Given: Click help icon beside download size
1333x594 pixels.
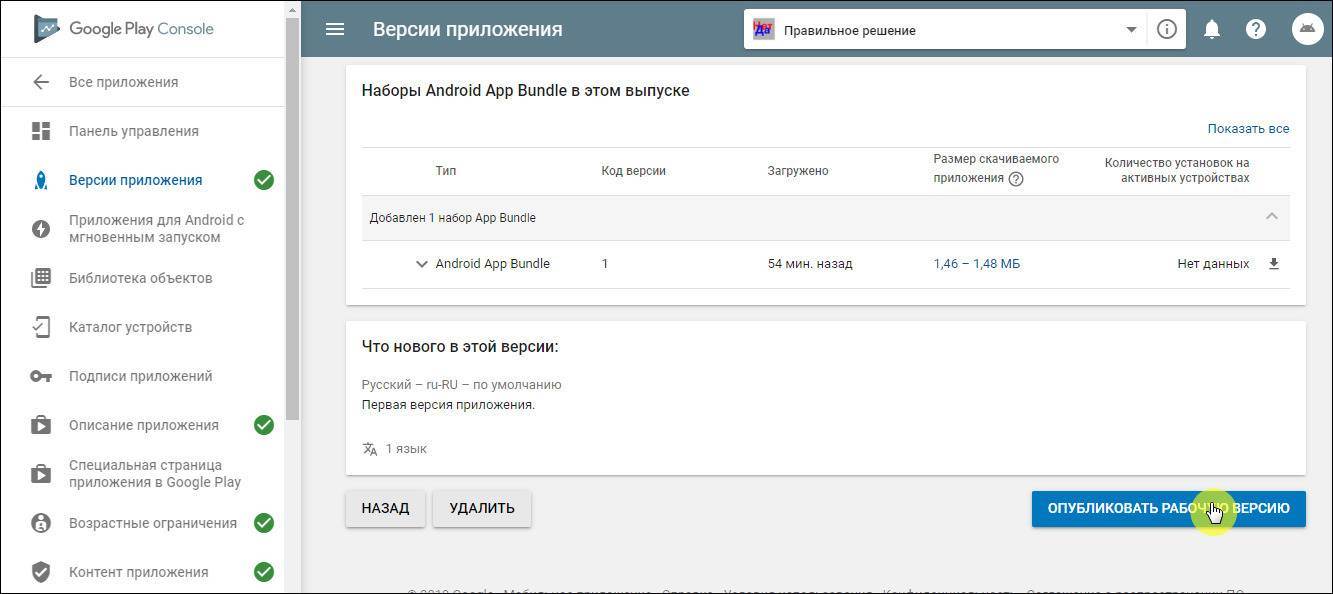Looking at the screenshot, I should pyautogui.click(x=1016, y=179).
